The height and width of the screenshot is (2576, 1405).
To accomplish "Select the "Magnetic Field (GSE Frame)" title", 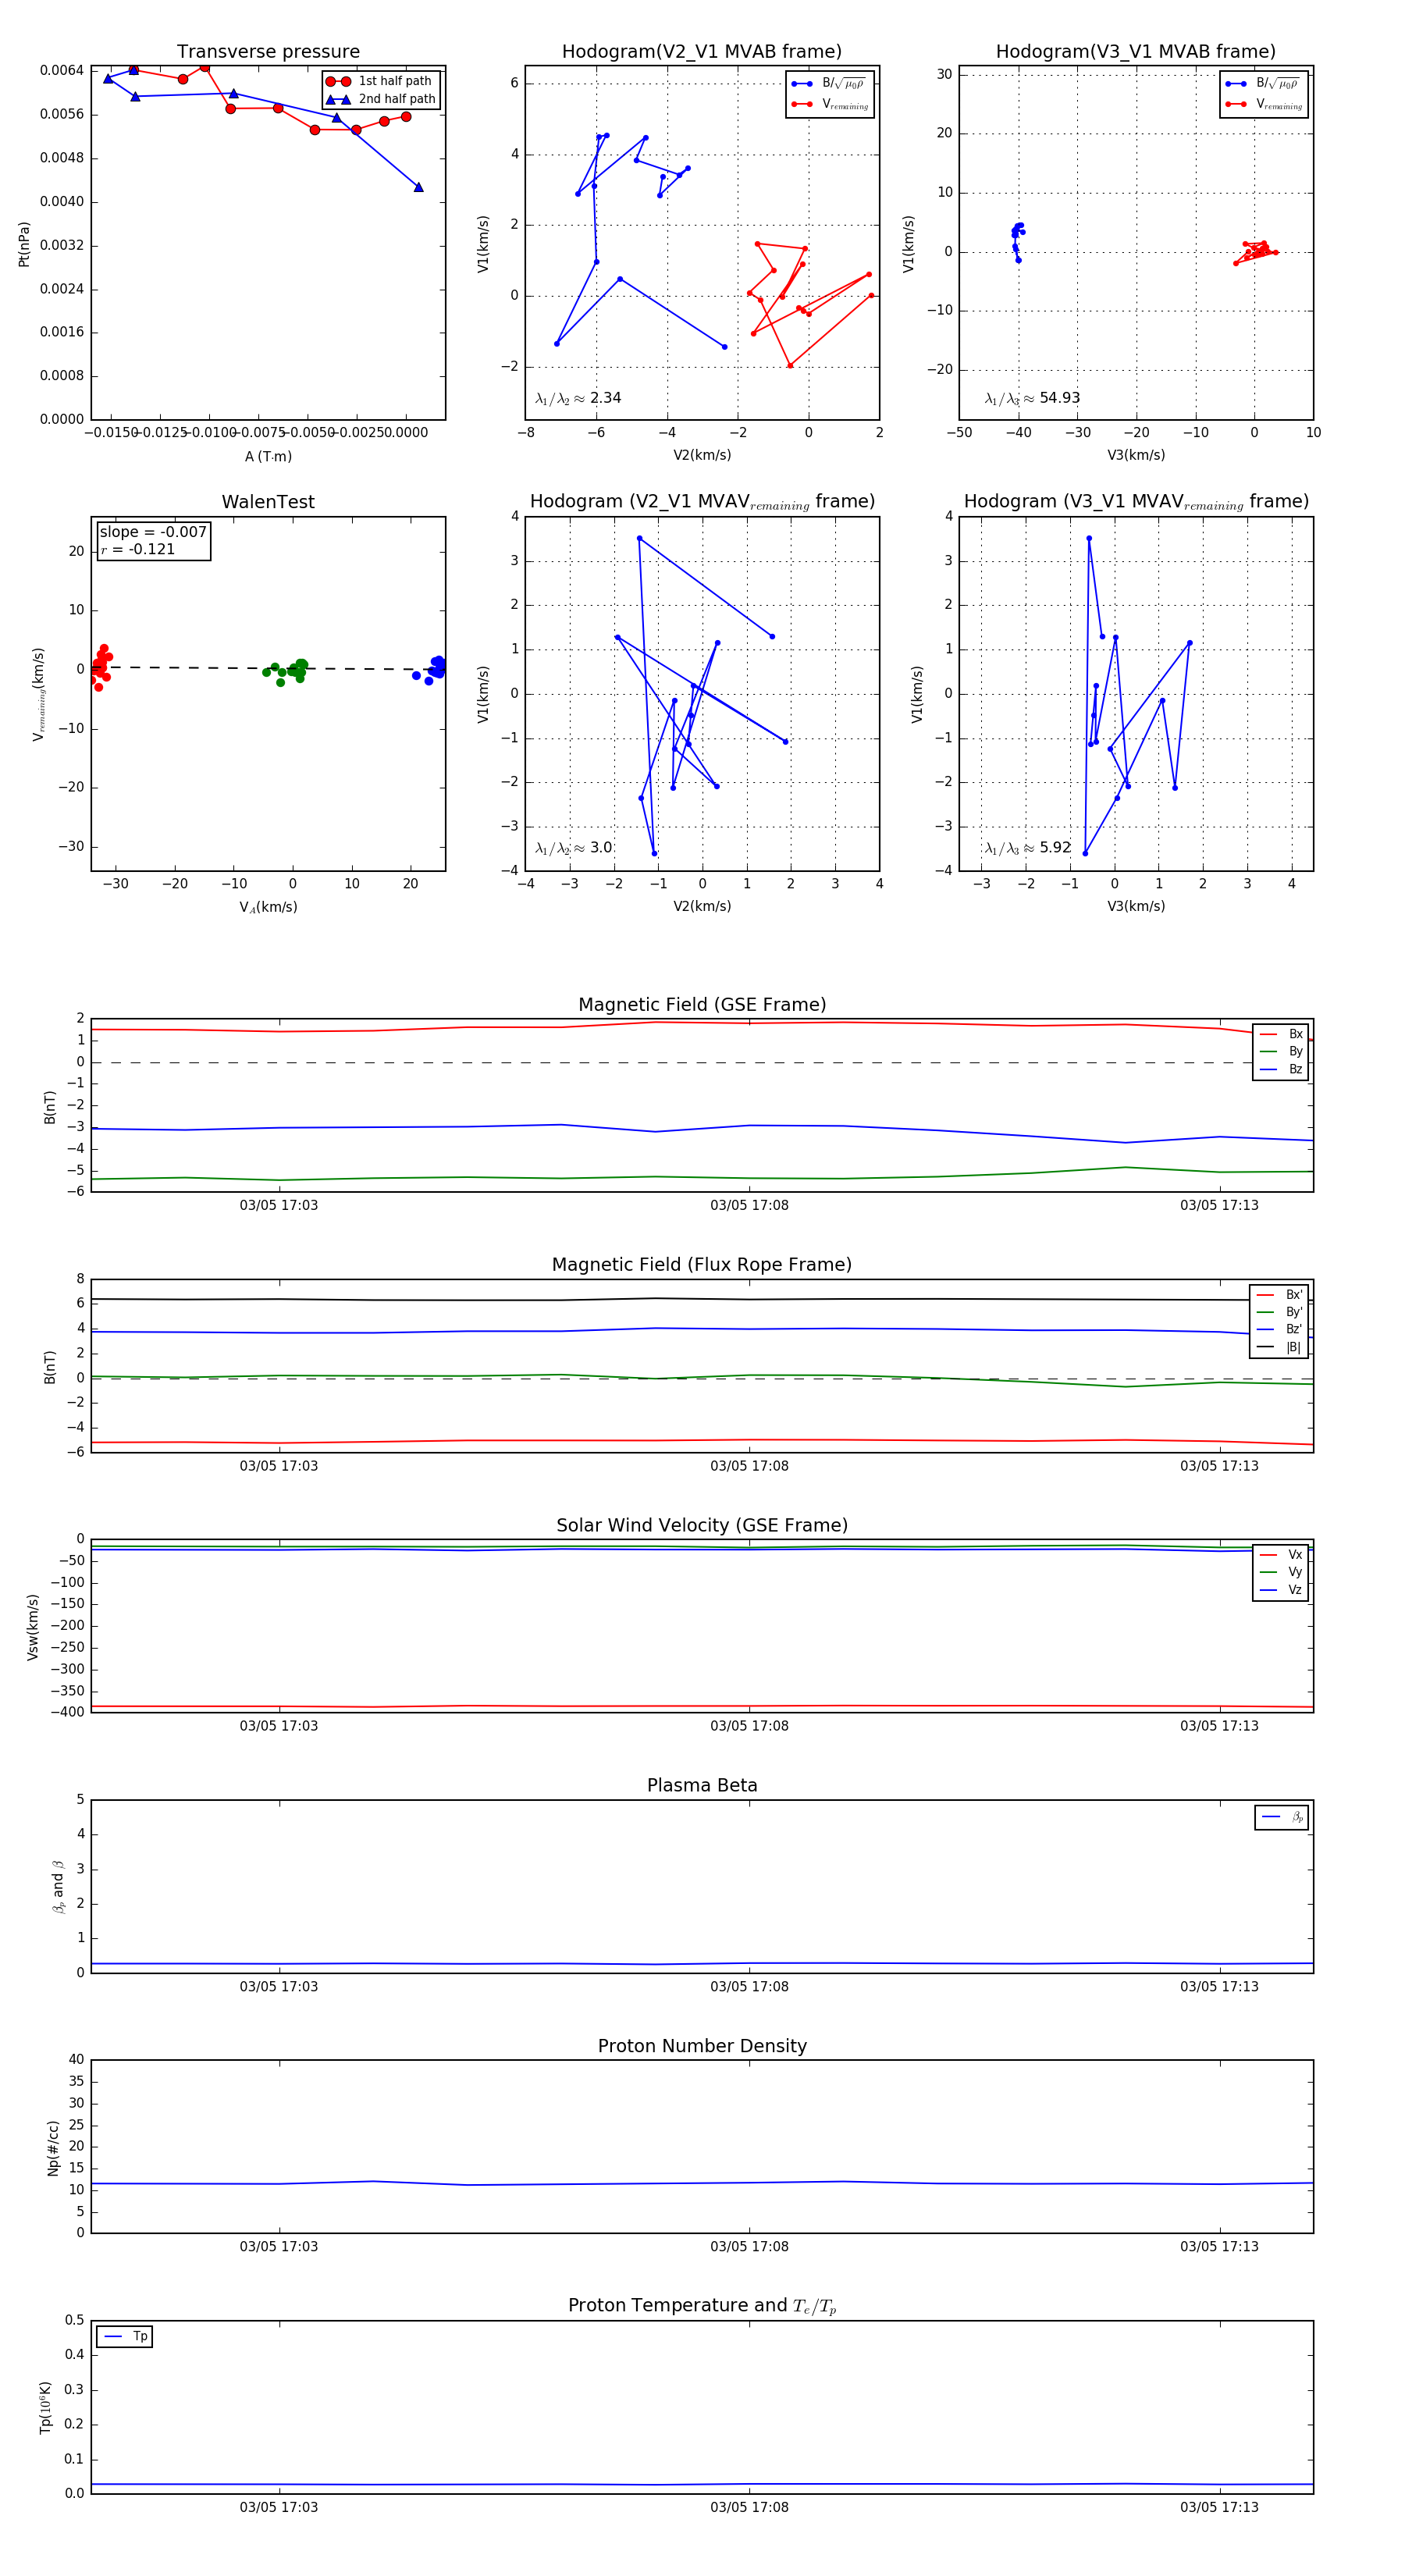I will [702, 1004].
